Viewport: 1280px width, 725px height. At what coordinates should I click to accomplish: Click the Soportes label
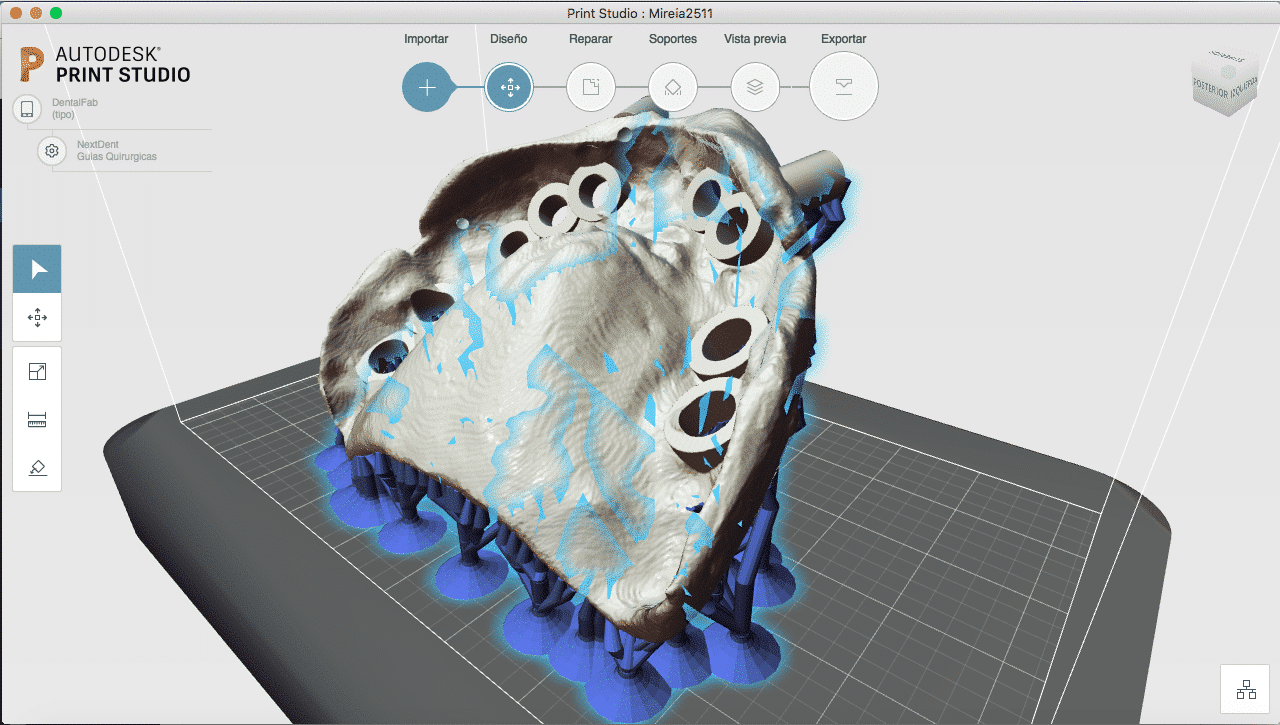tap(673, 39)
